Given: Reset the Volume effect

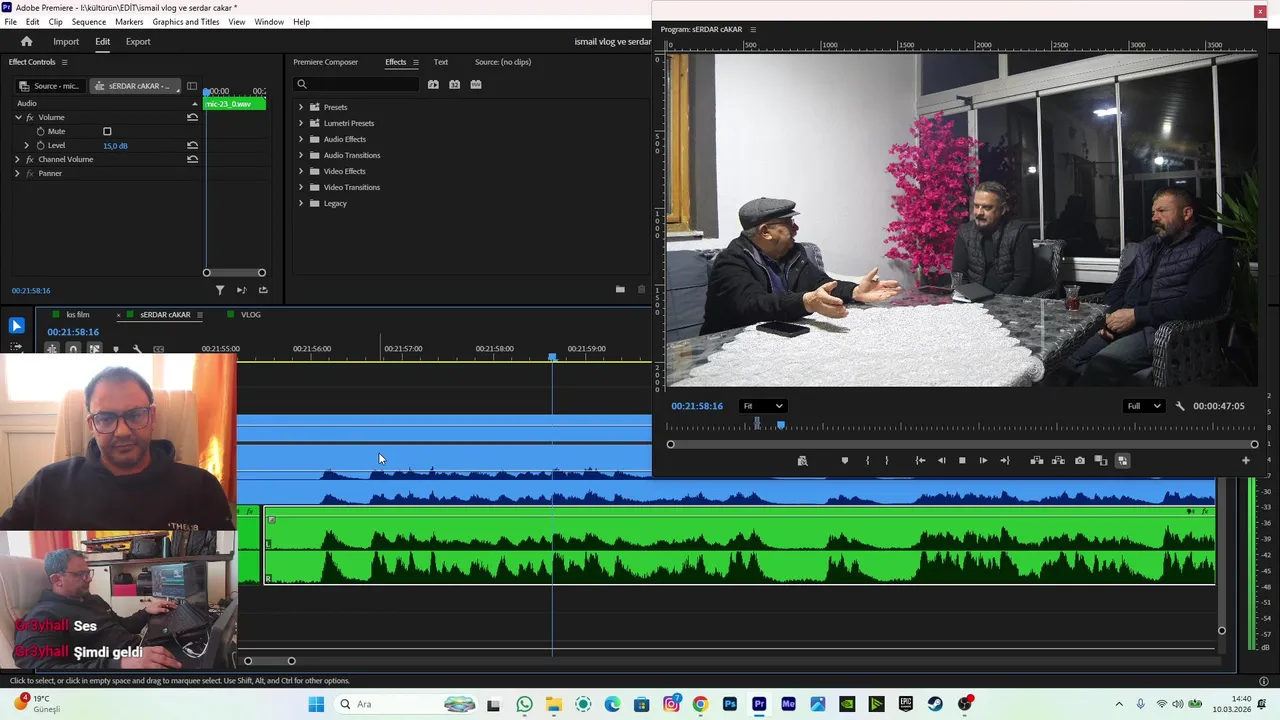Looking at the screenshot, I should (x=192, y=117).
